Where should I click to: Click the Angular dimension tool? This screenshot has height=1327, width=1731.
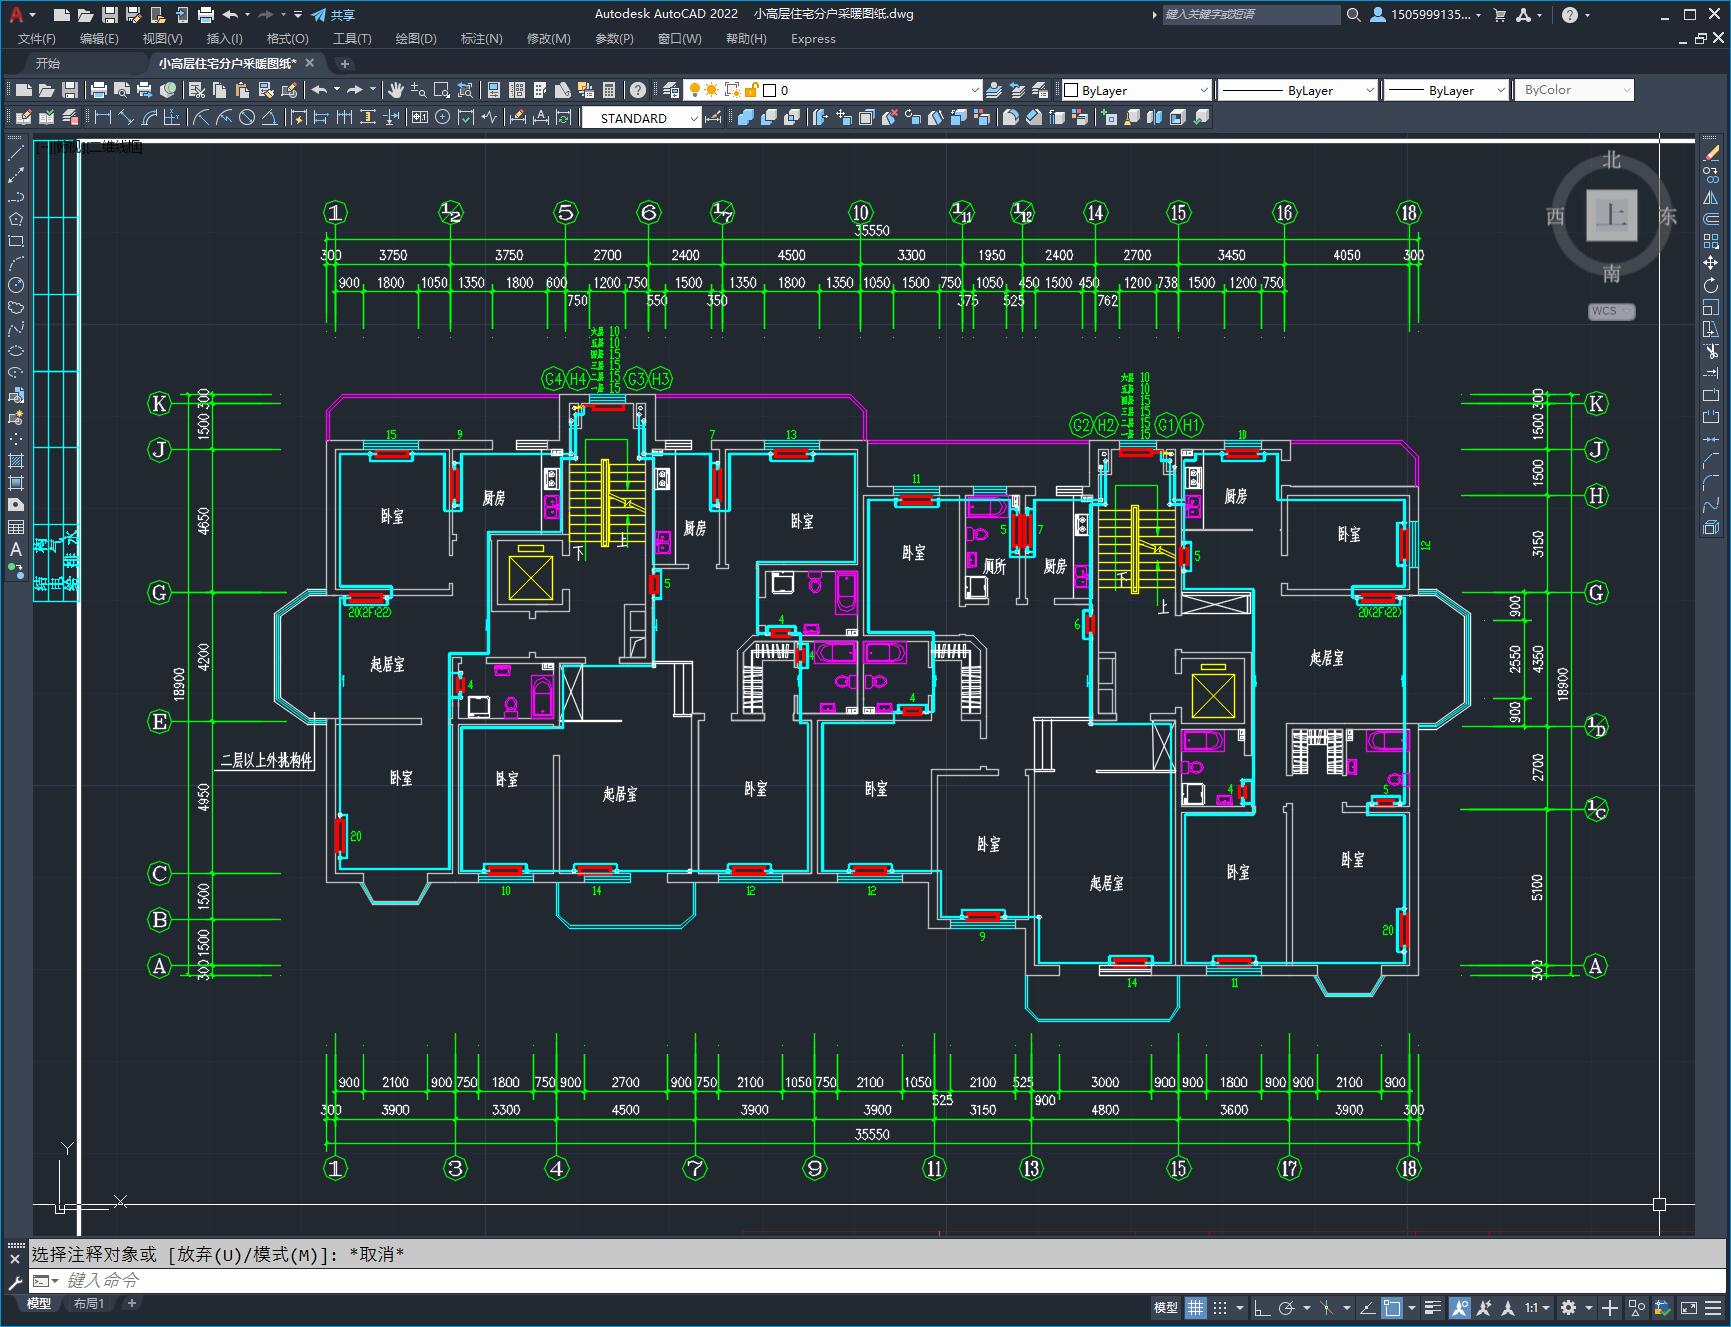coord(269,118)
